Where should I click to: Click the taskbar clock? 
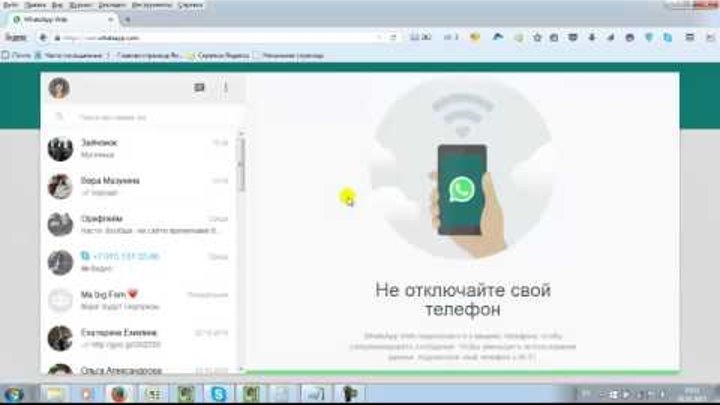tap(692, 394)
